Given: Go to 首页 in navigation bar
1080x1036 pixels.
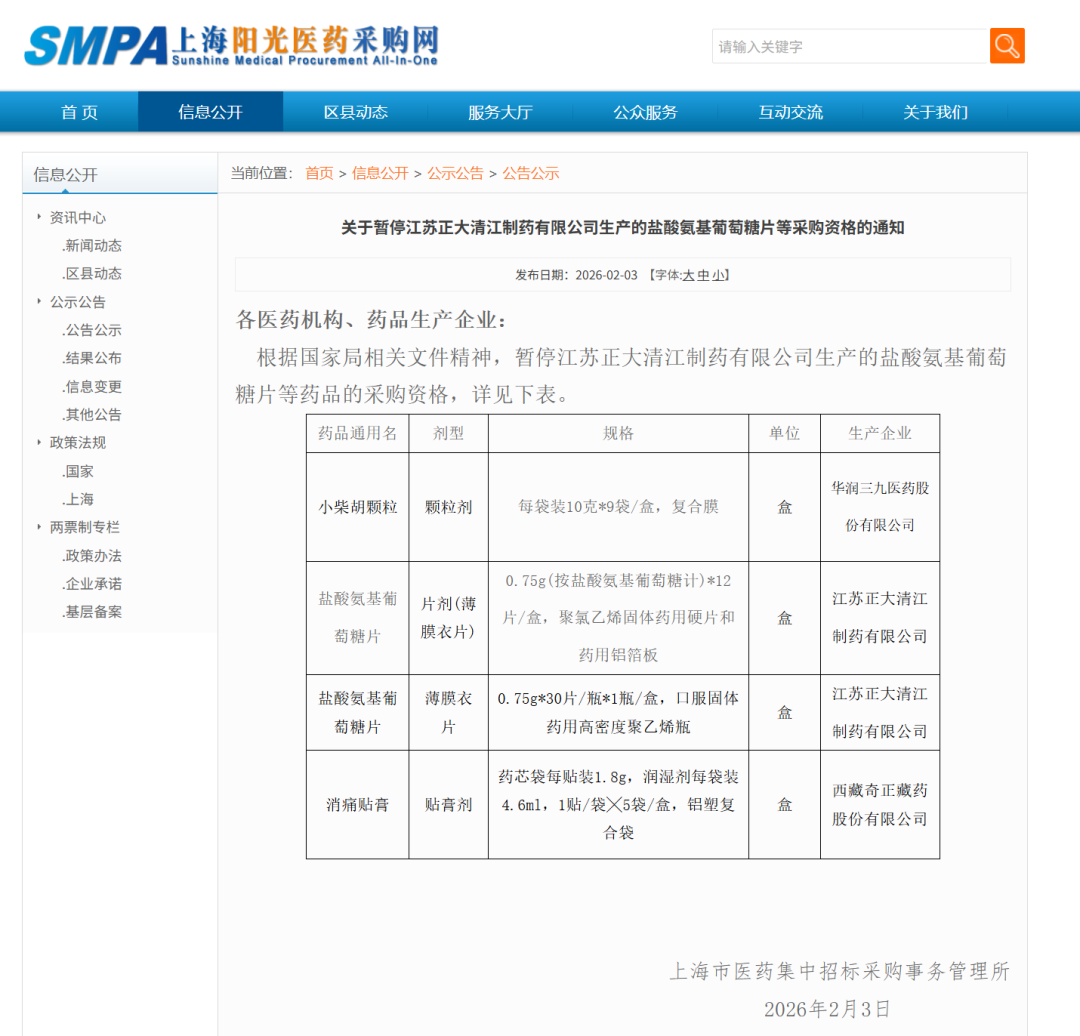Looking at the screenshot, I should pyautogui.click(x=79, y=112).
